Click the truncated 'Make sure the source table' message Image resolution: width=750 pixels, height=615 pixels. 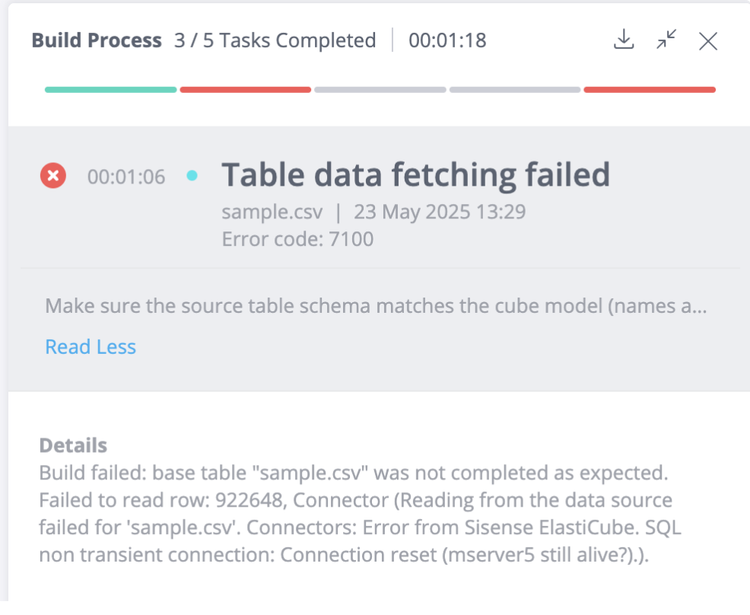click(376, 306)
